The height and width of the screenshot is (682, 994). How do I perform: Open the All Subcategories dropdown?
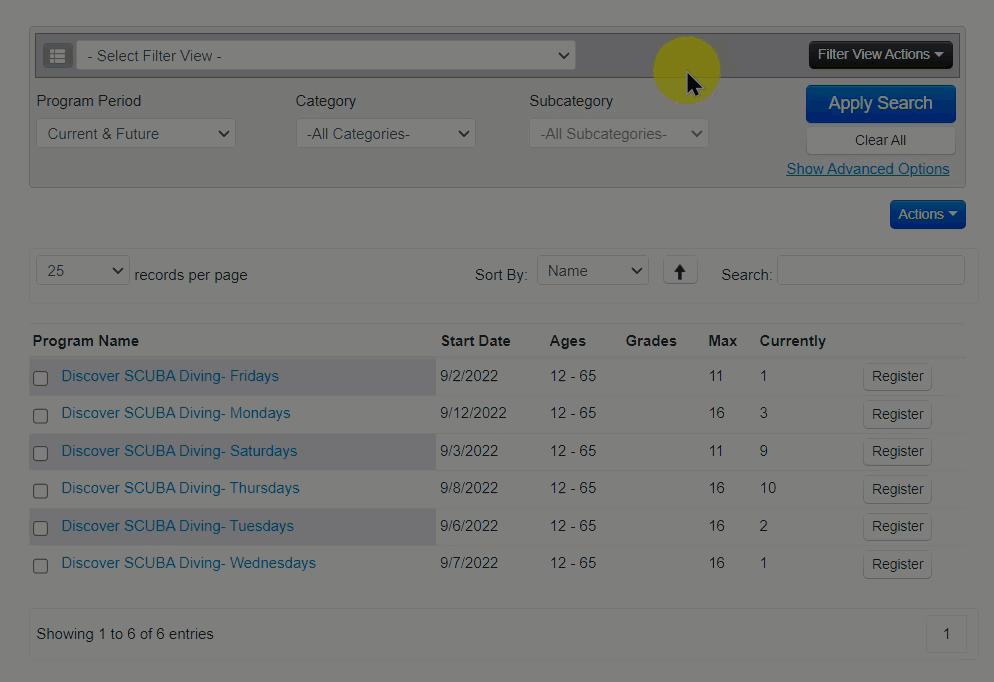[619, 134]
